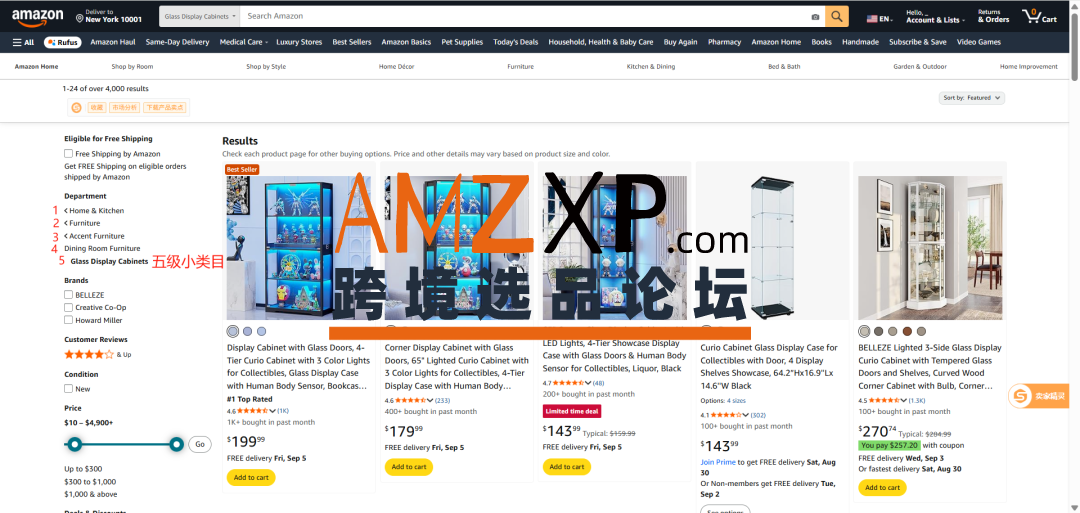Click the Deliver to location pin

[x=80, y=17]
